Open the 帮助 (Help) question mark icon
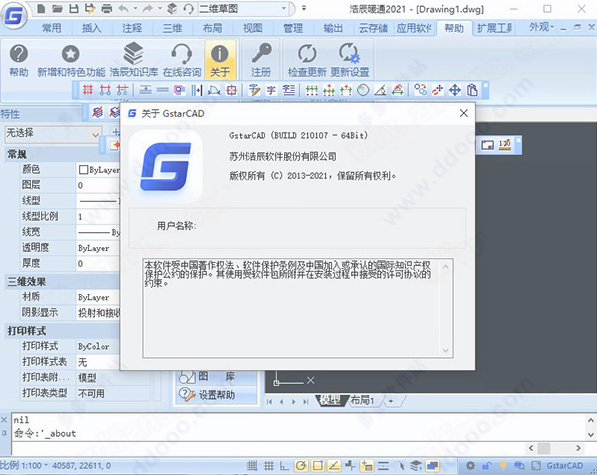Viewport: 597px width, 475px height. click(19, 60)
